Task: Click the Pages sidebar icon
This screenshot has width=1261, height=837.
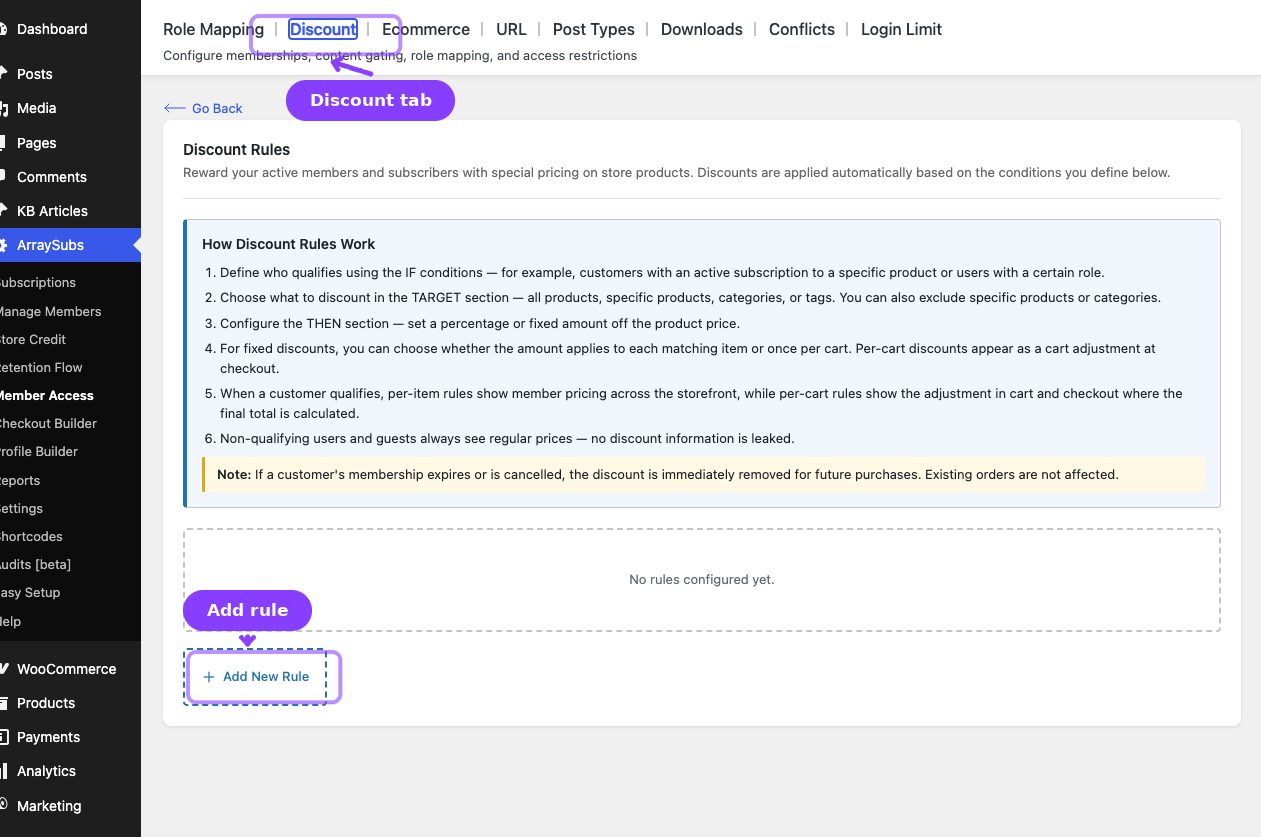Action: tap(4, 142)
